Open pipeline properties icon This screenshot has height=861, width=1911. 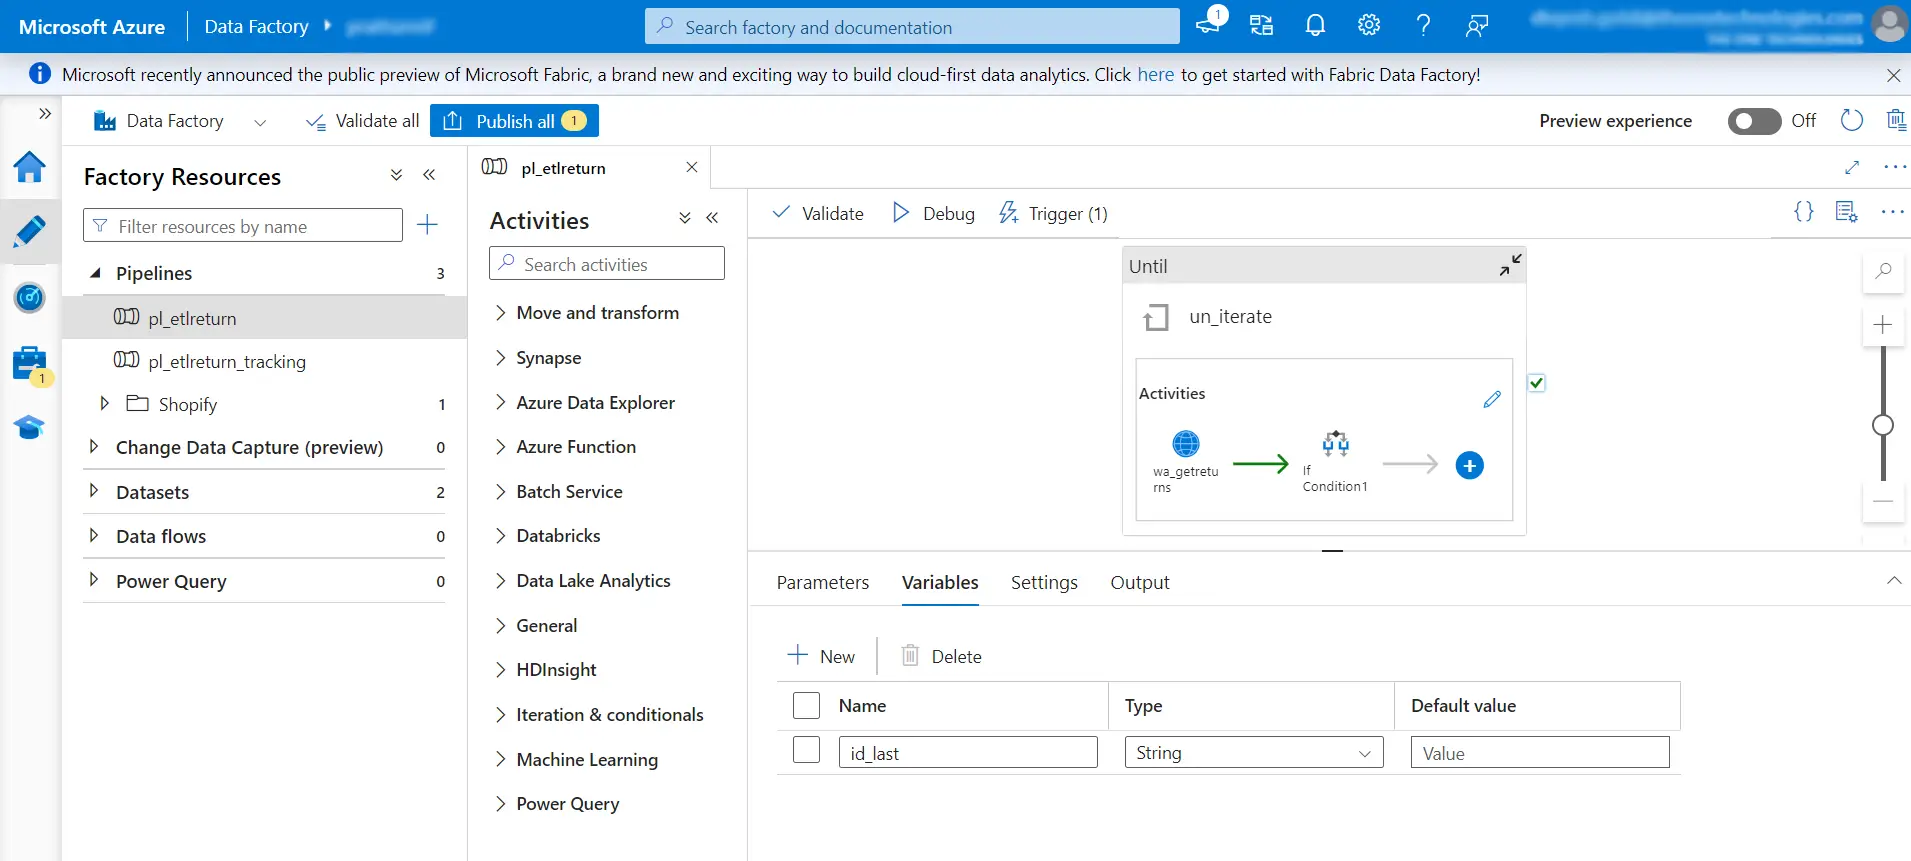(1846, 212)
